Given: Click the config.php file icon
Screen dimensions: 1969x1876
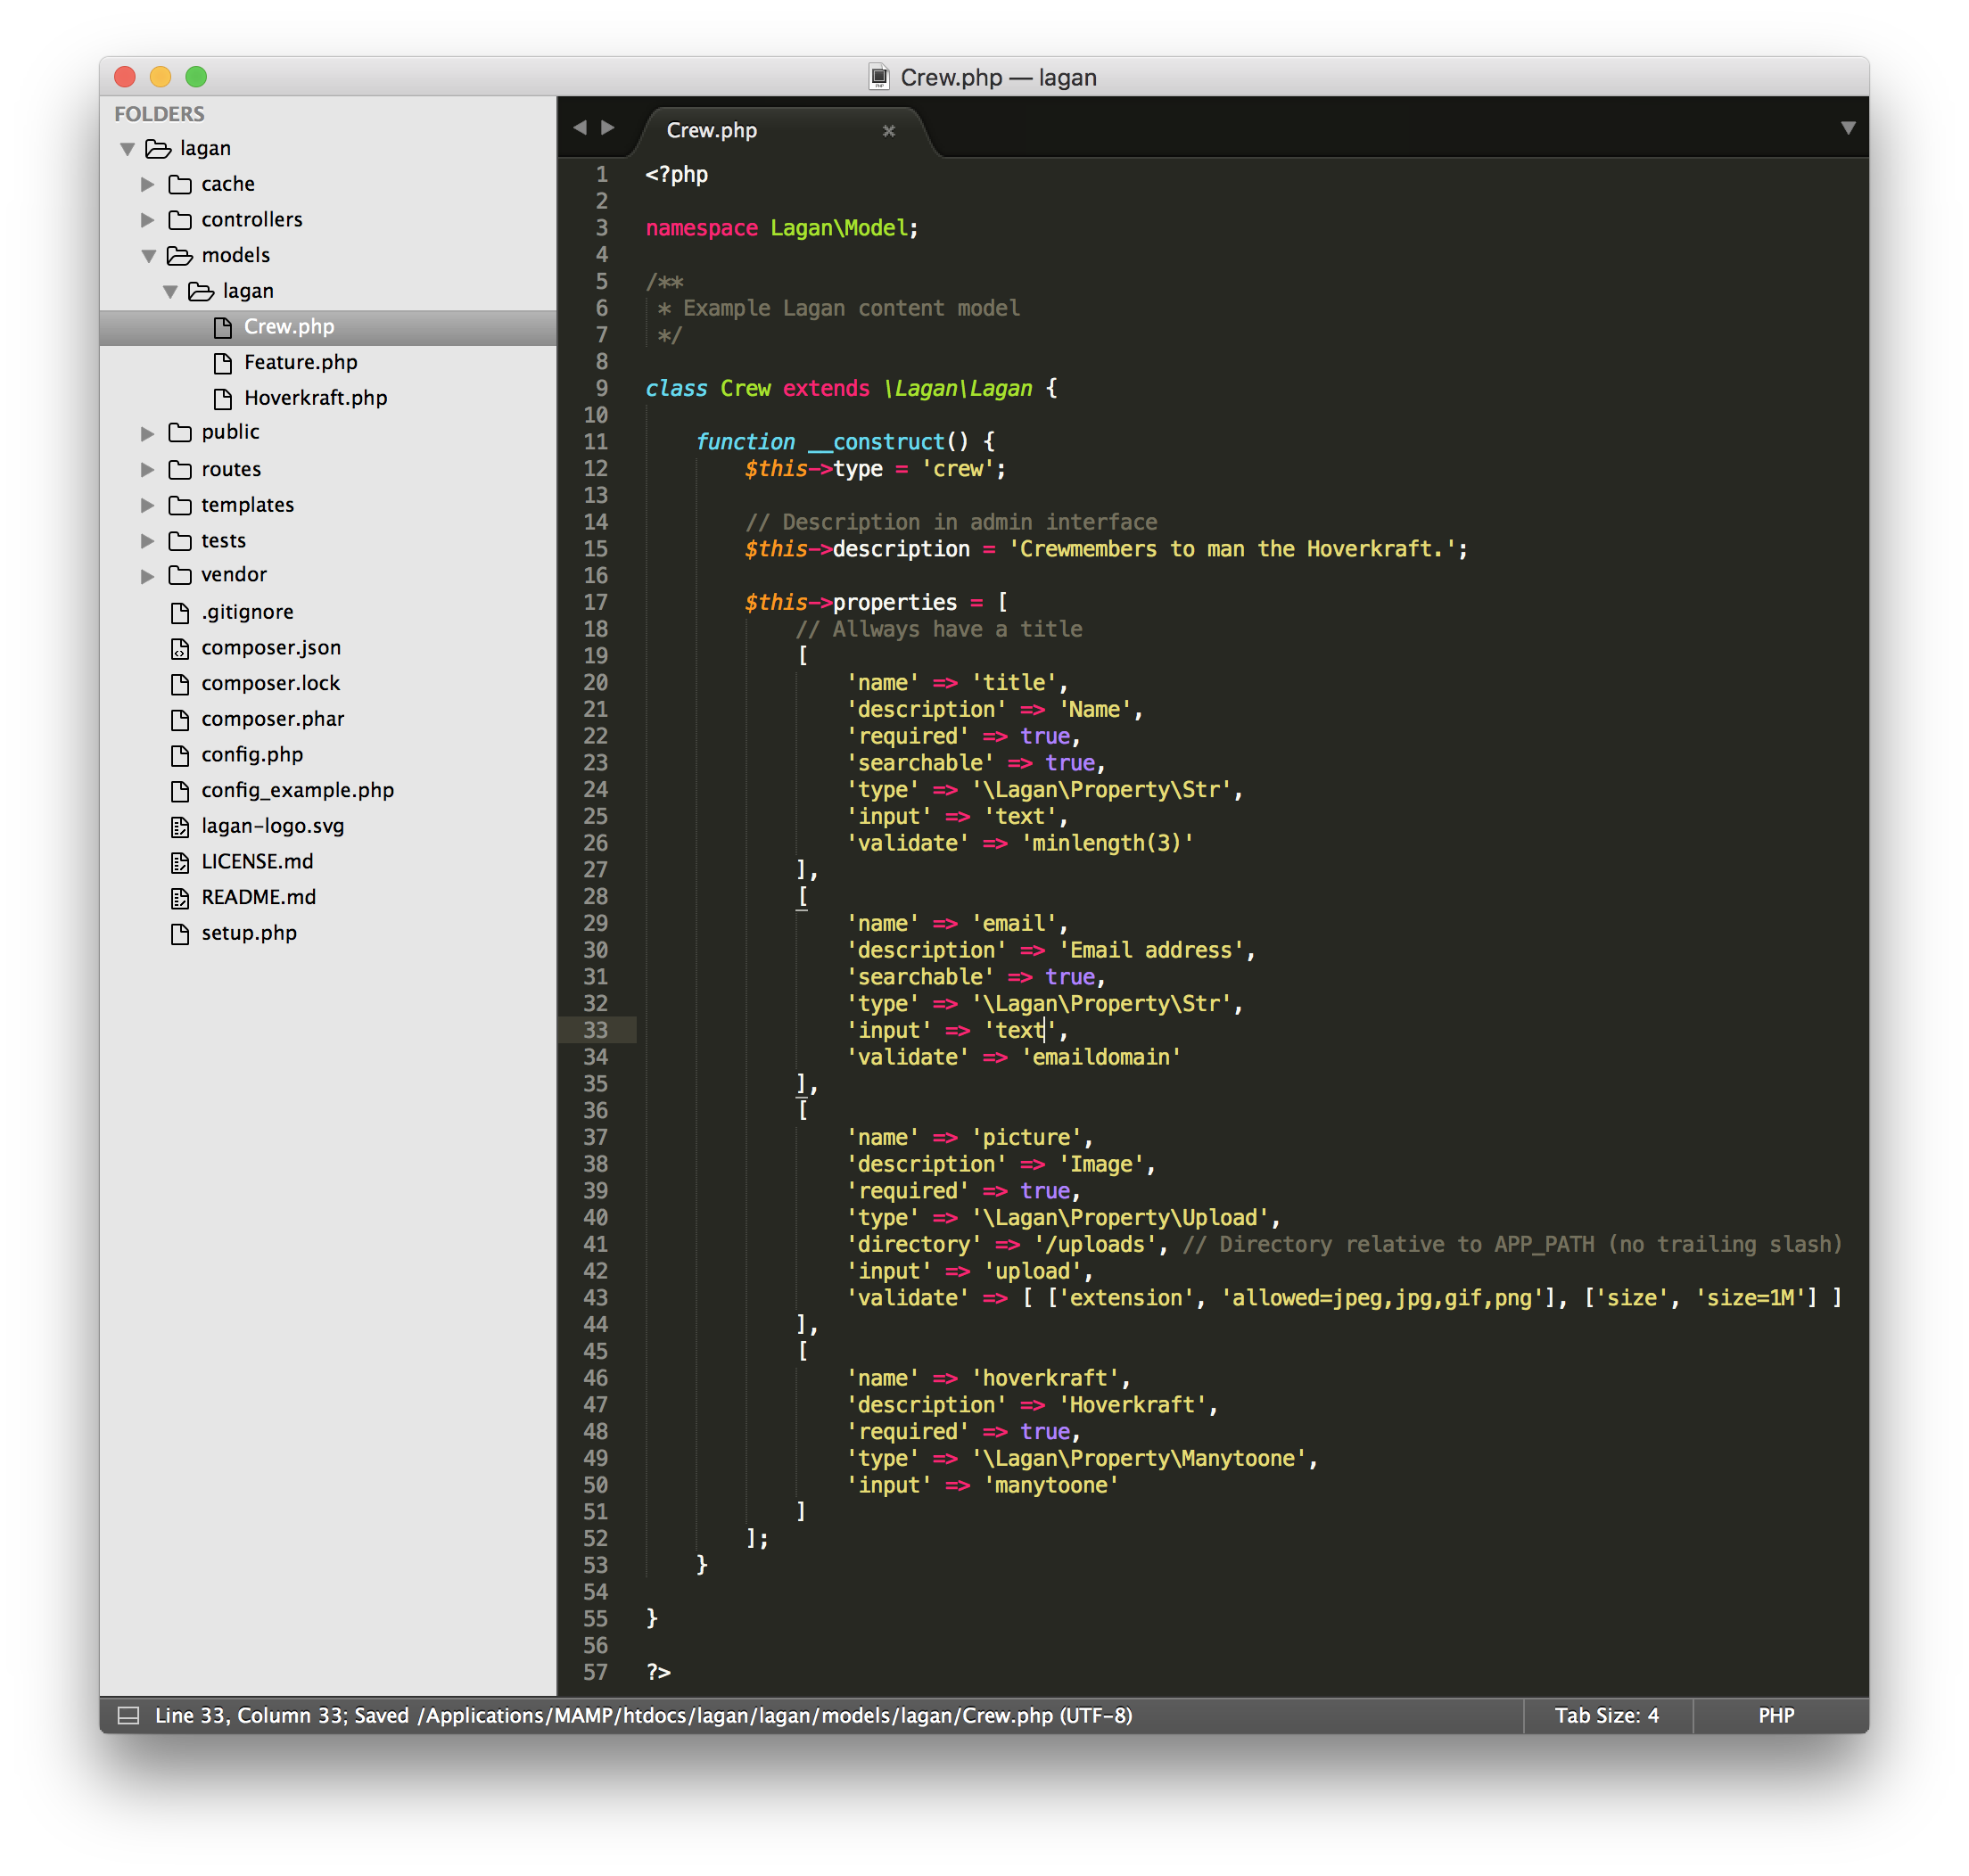Looking at the screenshot, I should tap(180, 755).
